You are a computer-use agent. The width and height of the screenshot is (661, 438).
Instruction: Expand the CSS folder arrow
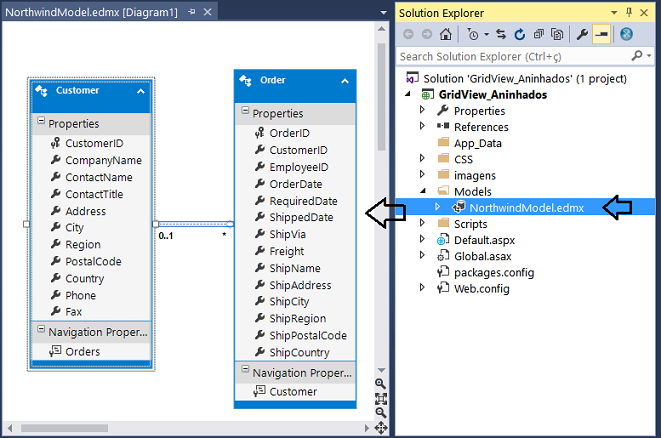pyautogui.click(x=422, y=158)
